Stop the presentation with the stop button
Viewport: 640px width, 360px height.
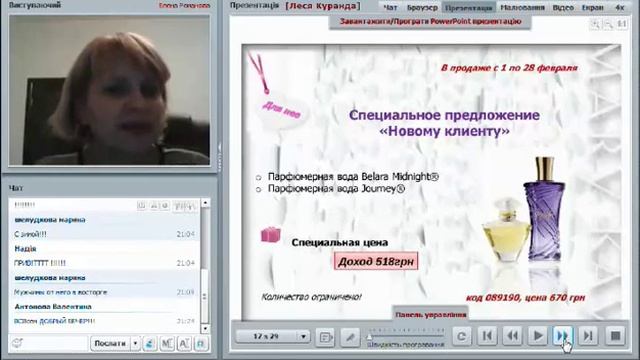tap(615, 336)
